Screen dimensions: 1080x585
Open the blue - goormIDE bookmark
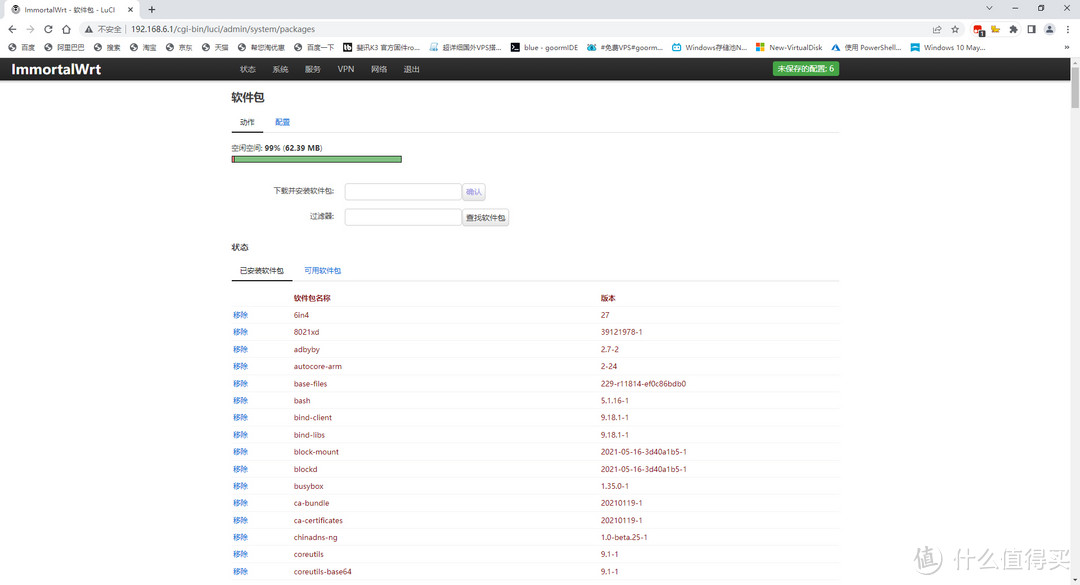coord(544,47)
